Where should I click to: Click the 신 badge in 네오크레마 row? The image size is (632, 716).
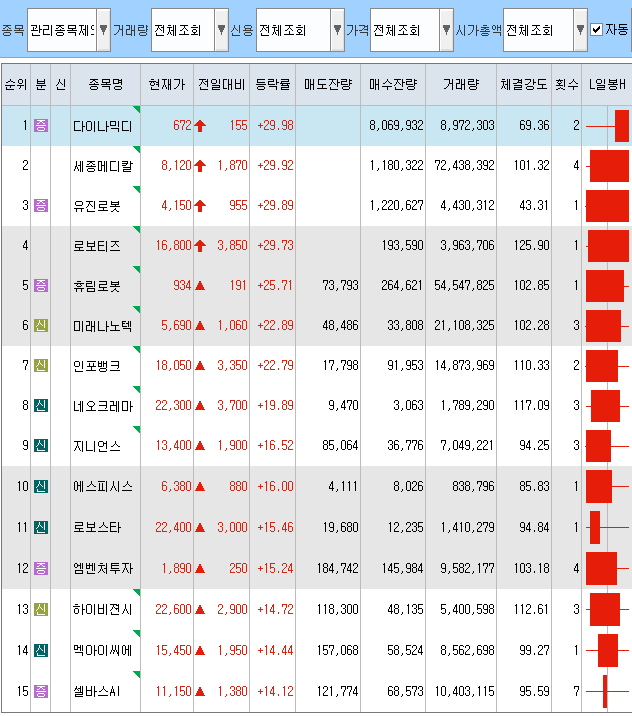coord(41,405)
